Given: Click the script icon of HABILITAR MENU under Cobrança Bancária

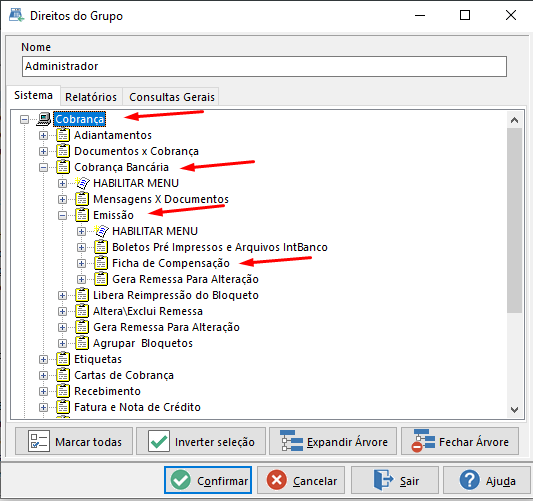Looking at the screenshot, I should (x=82, y=183).
